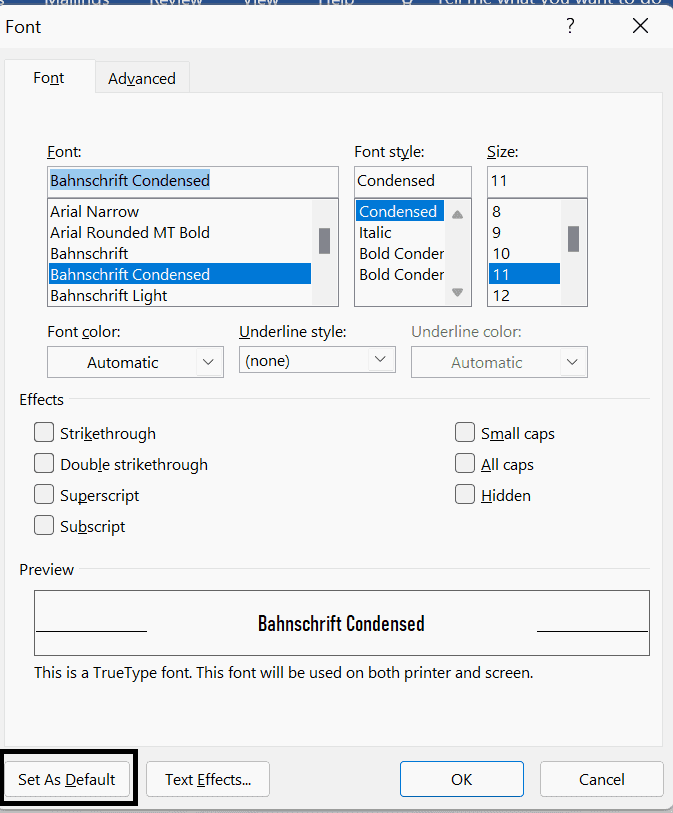Click the Help question mark icon
Screen dimensions: 673x813
click(x=570, y=26)
